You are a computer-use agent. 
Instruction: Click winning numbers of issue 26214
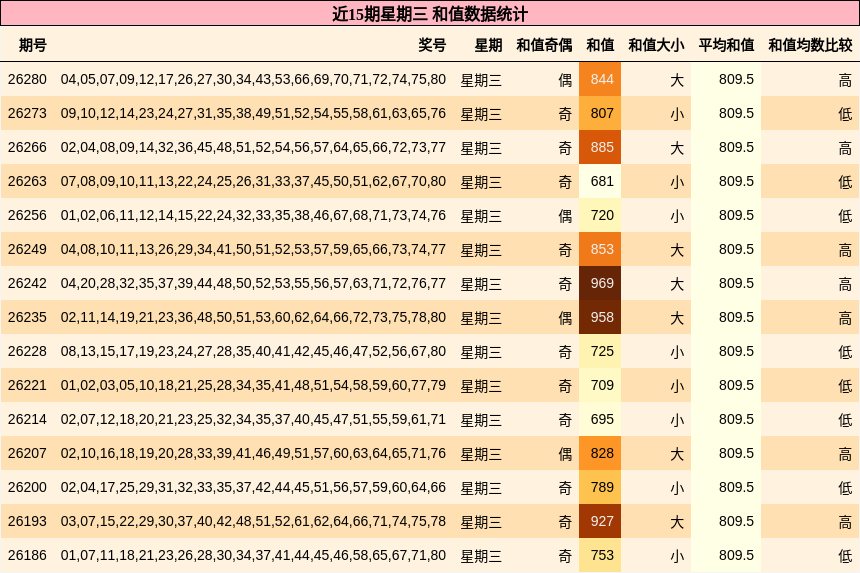(253, 419)
